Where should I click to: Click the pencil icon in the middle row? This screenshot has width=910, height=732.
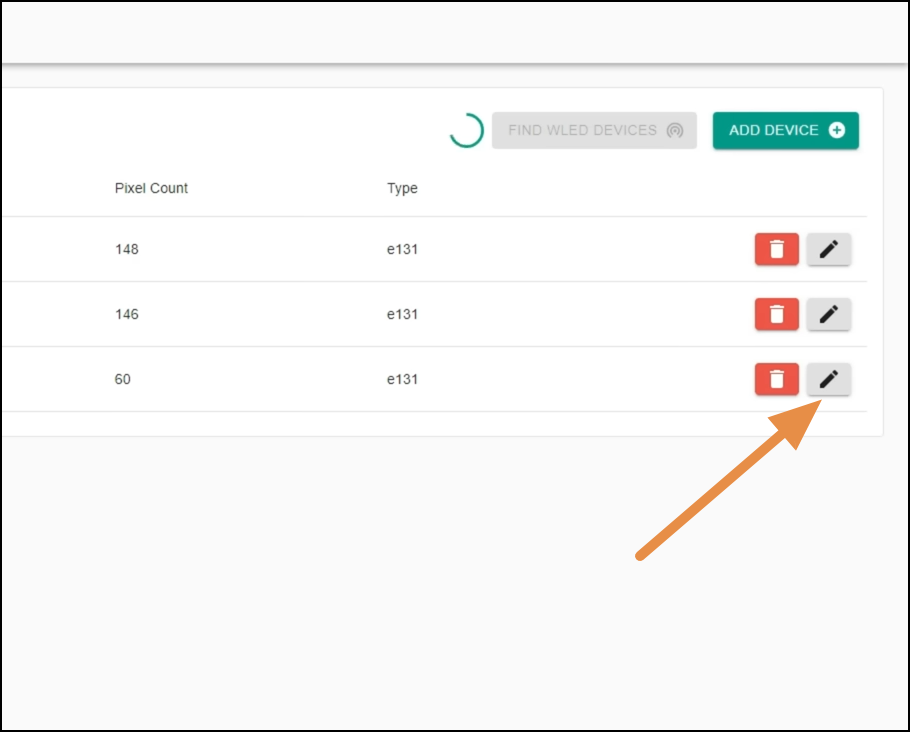pyautogui.click(x=827, y=314)
